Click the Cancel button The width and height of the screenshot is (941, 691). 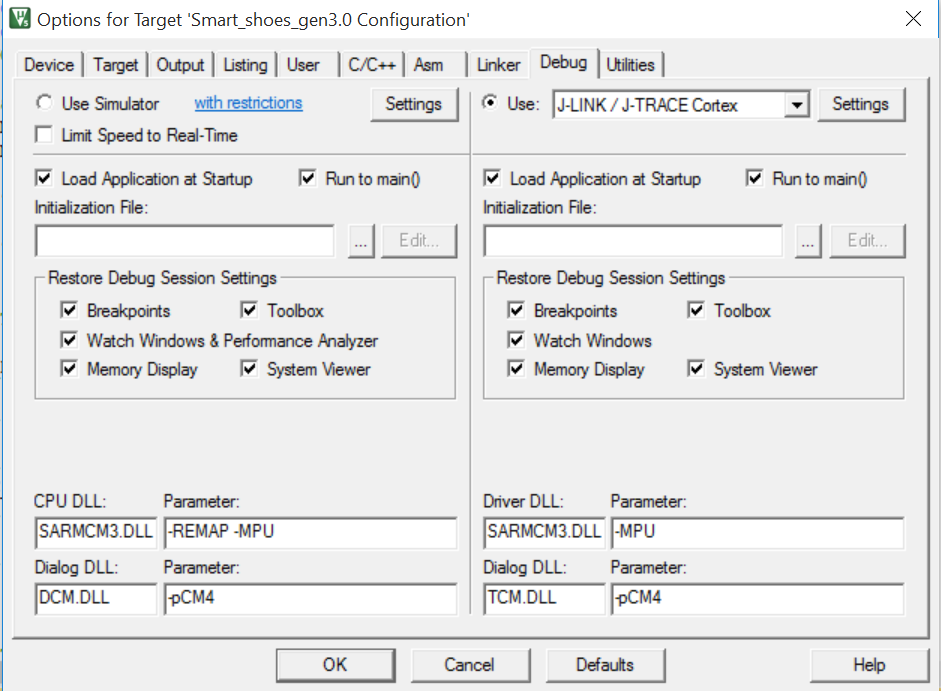tap(470, 665)
